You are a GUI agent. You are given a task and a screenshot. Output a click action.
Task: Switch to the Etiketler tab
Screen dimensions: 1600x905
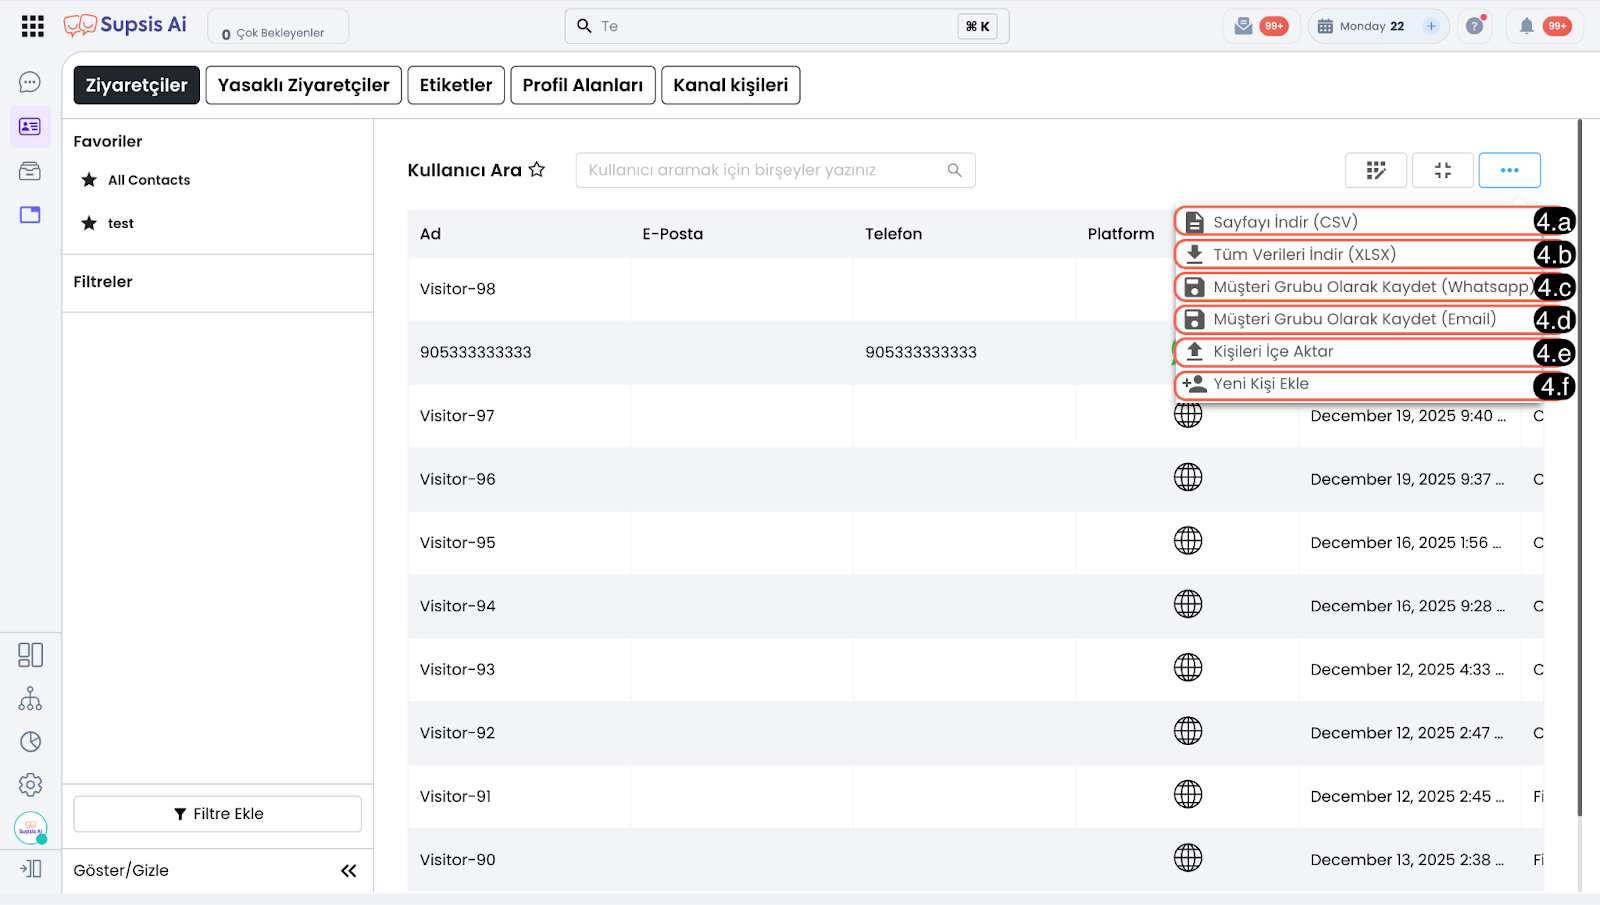click(456, 85)
